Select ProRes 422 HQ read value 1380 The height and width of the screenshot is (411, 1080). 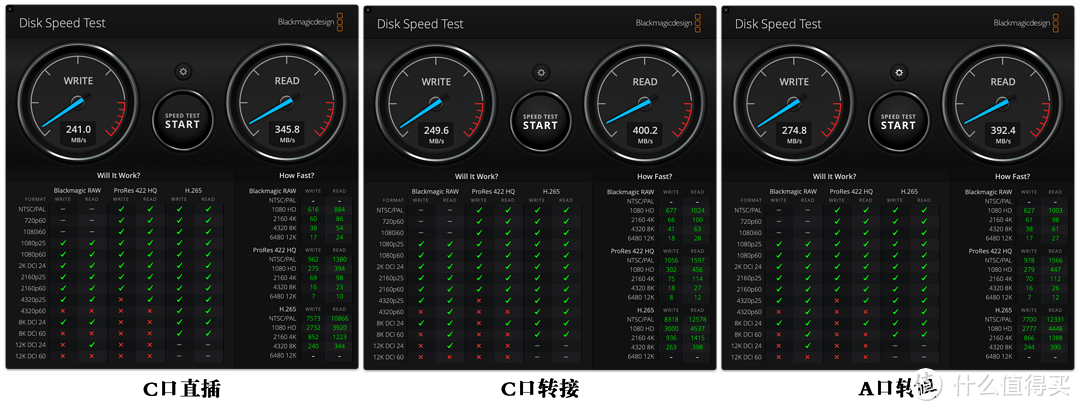(339, 259)
